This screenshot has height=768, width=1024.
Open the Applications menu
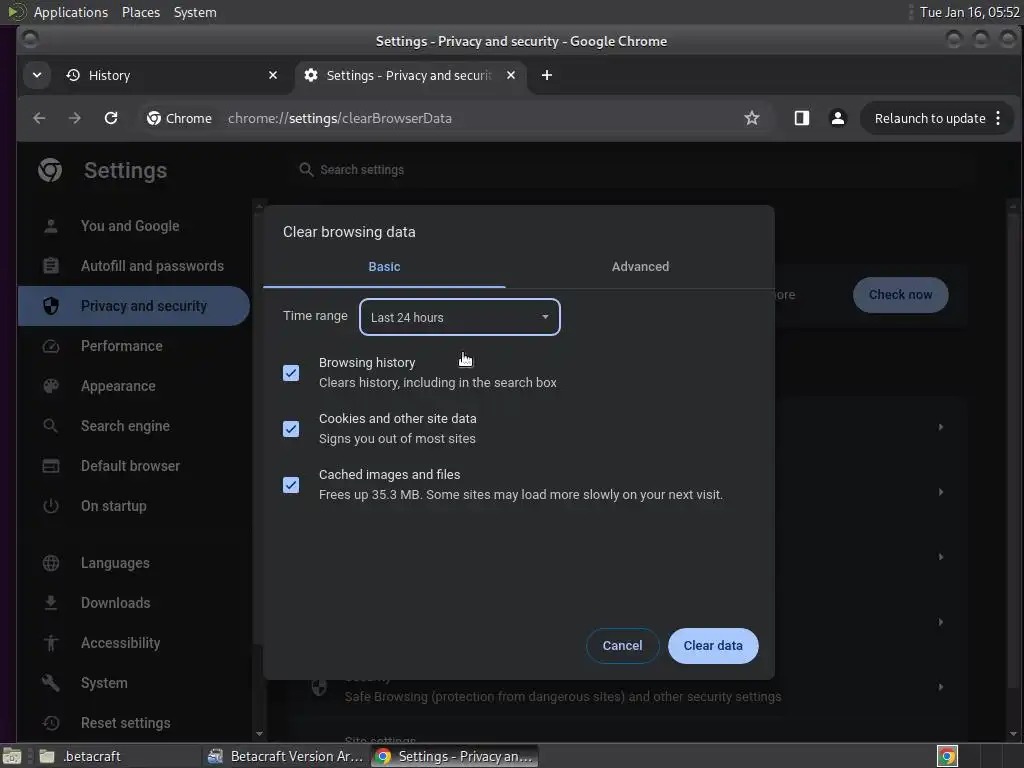click(x=71, y=12)
